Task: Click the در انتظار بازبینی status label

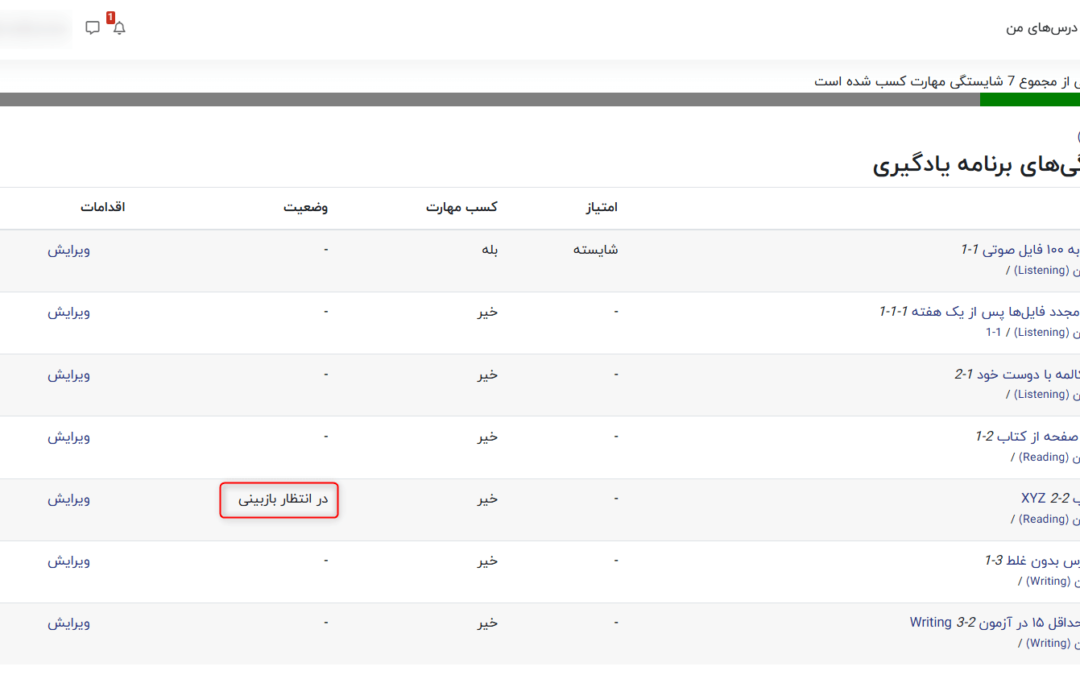Action: [x=279, y=498]
